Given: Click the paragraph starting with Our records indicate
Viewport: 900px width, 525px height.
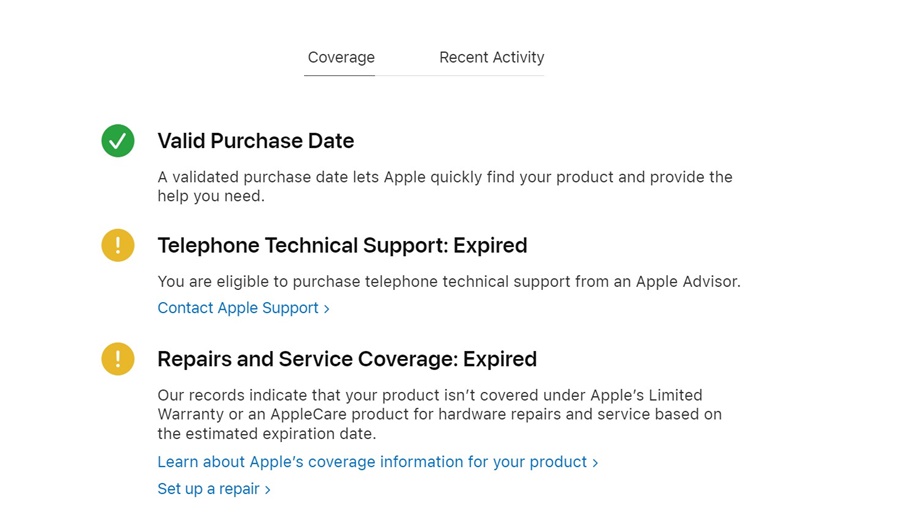Looking at the screenshot, I should pyautogui.click(x=439, y=414).
